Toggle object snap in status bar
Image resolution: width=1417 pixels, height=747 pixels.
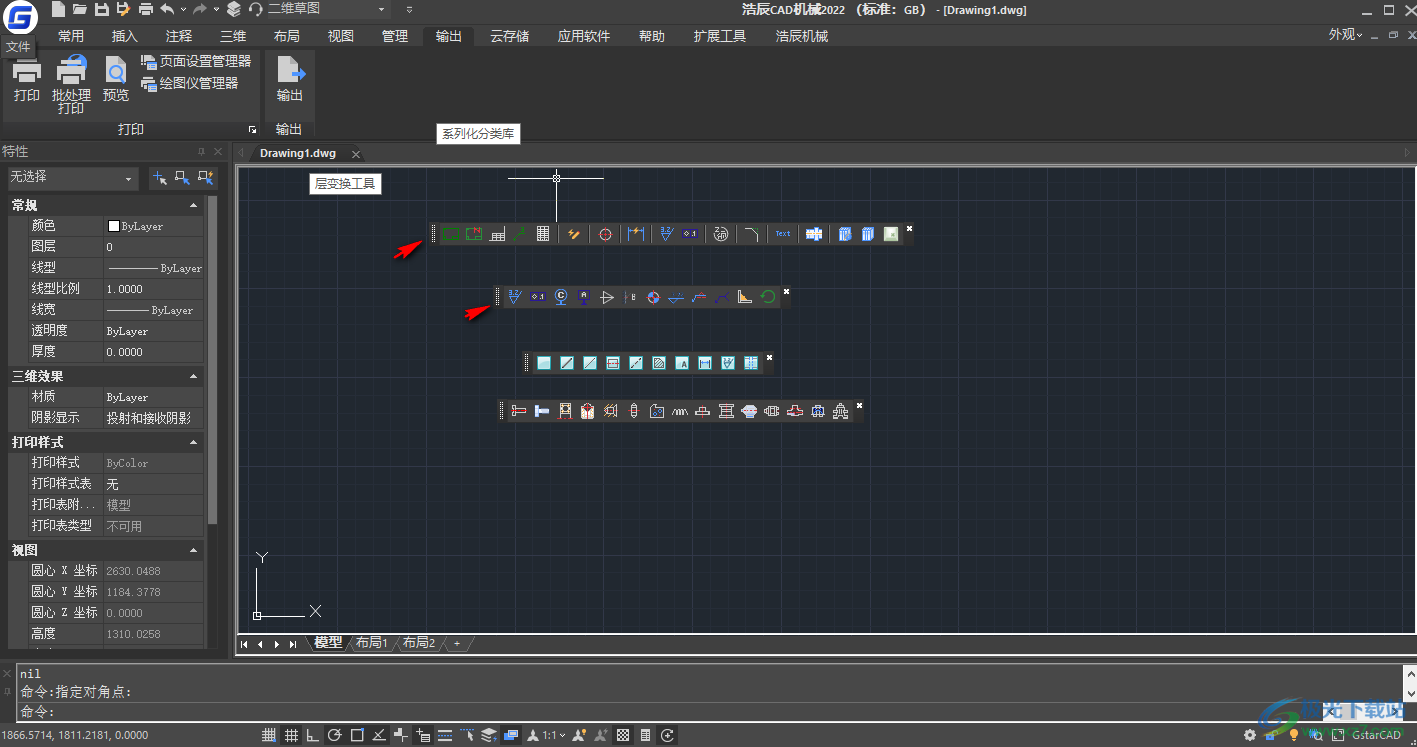coord(357,736)
